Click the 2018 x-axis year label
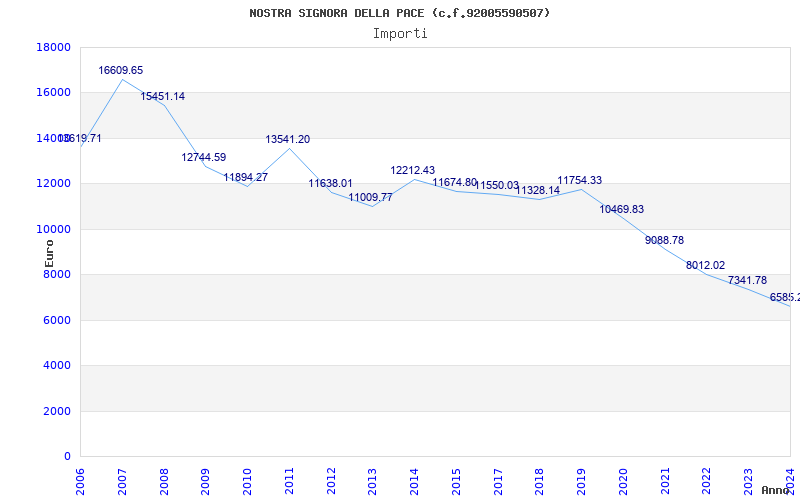This screenshot has height=500, width=800. point(540,481)
